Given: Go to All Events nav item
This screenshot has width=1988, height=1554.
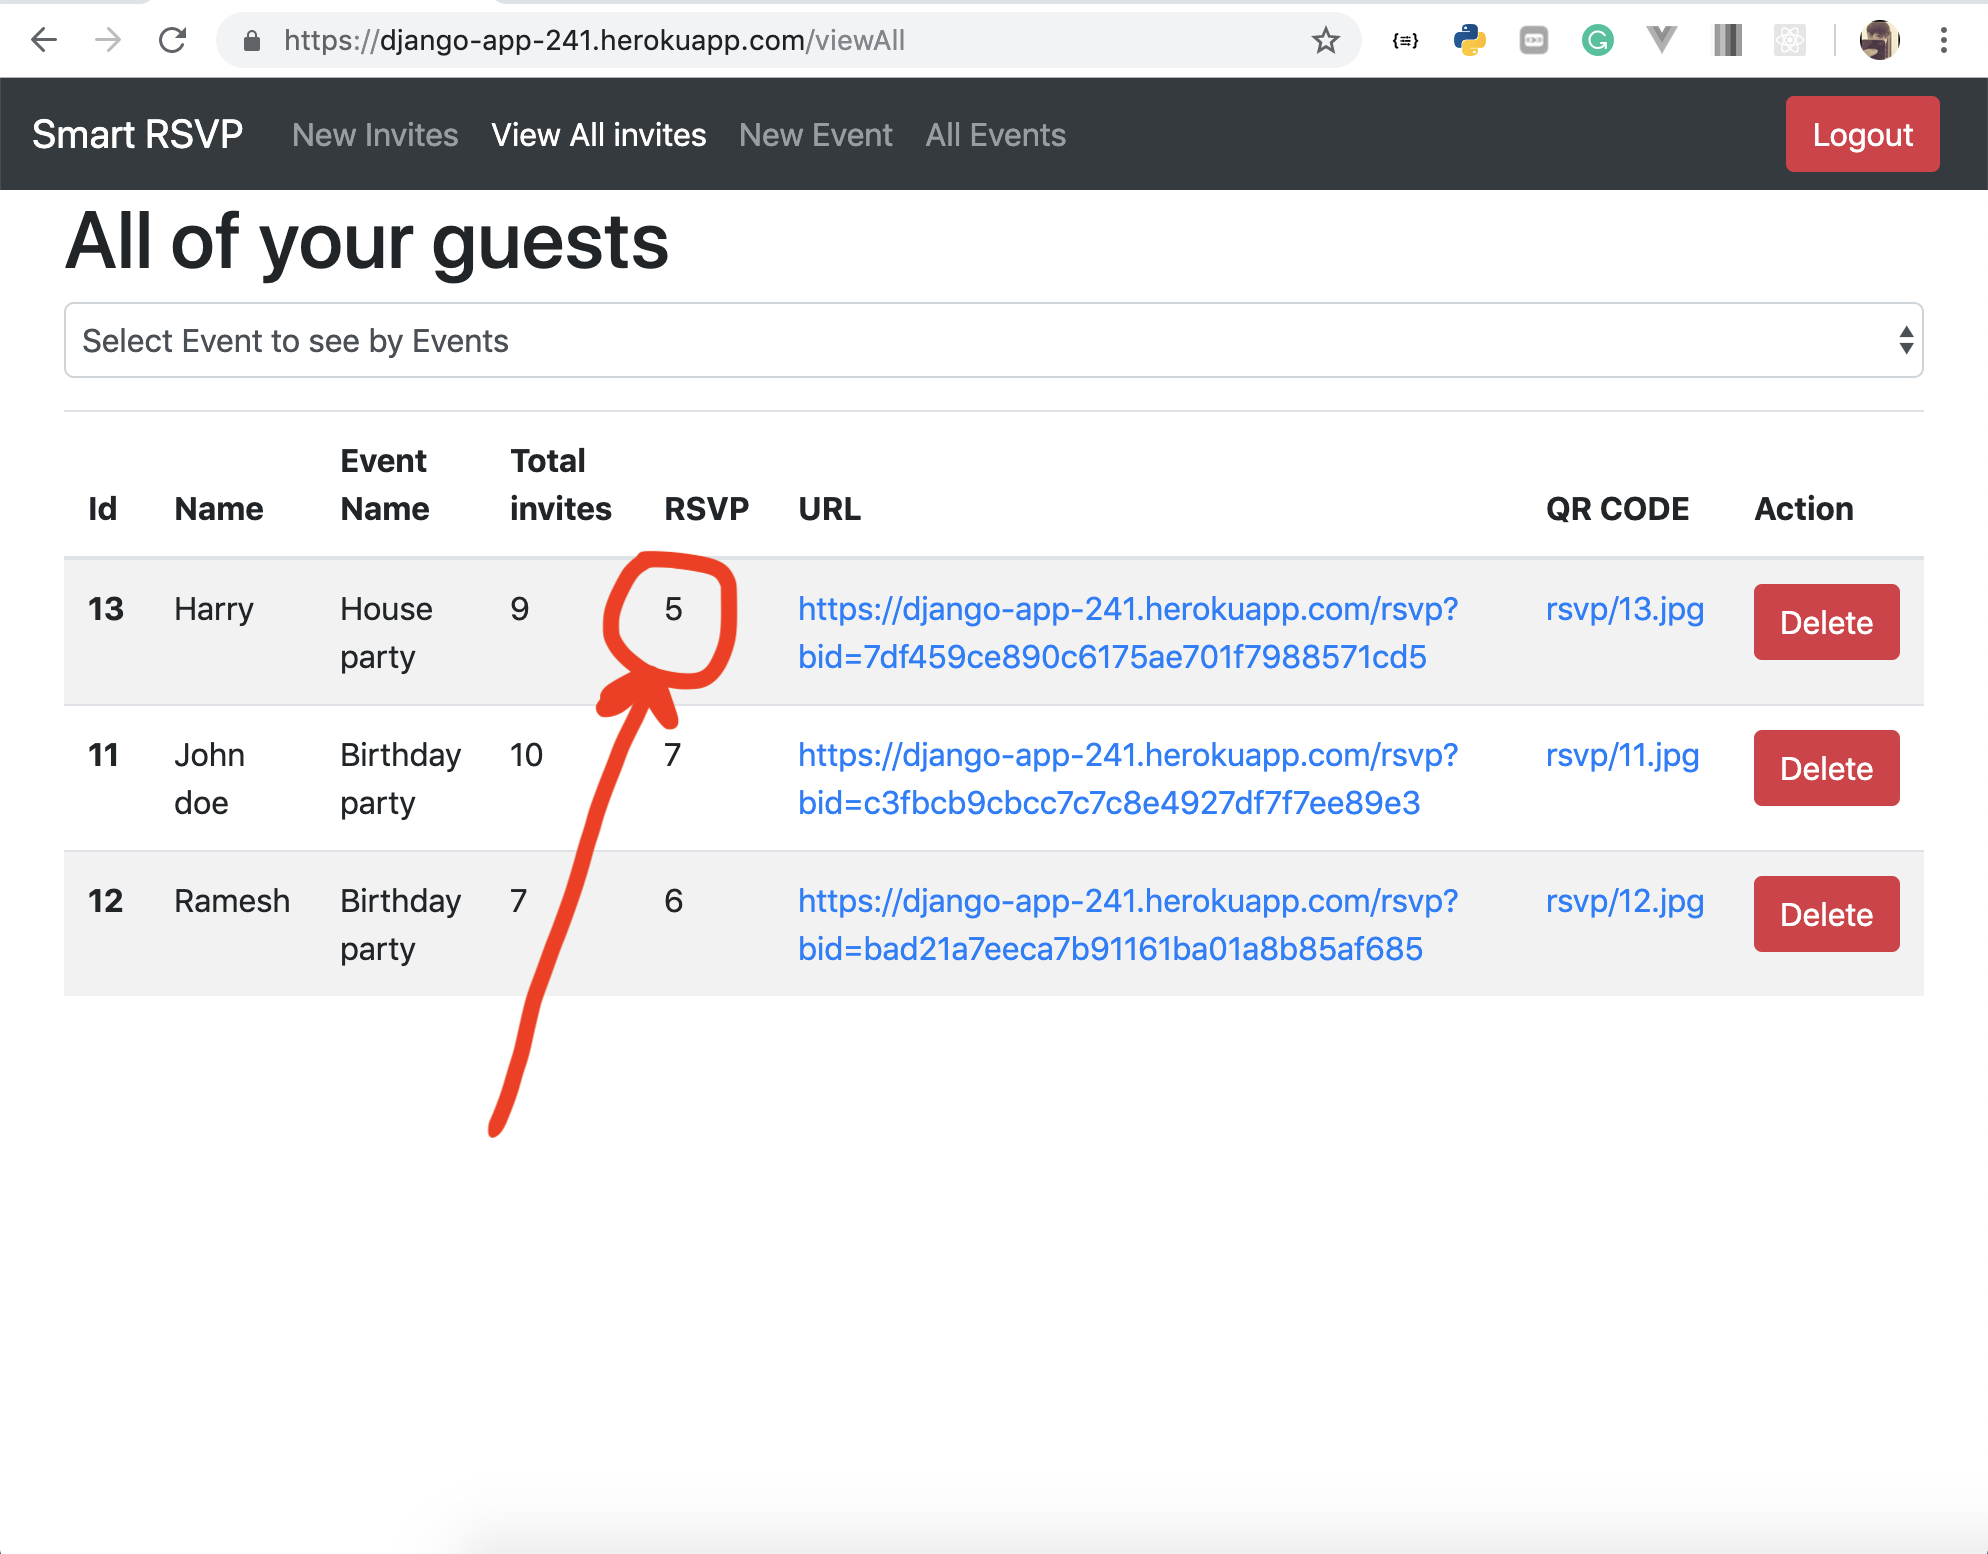Looking at the screenshot, I should click(x=995, y=135).
